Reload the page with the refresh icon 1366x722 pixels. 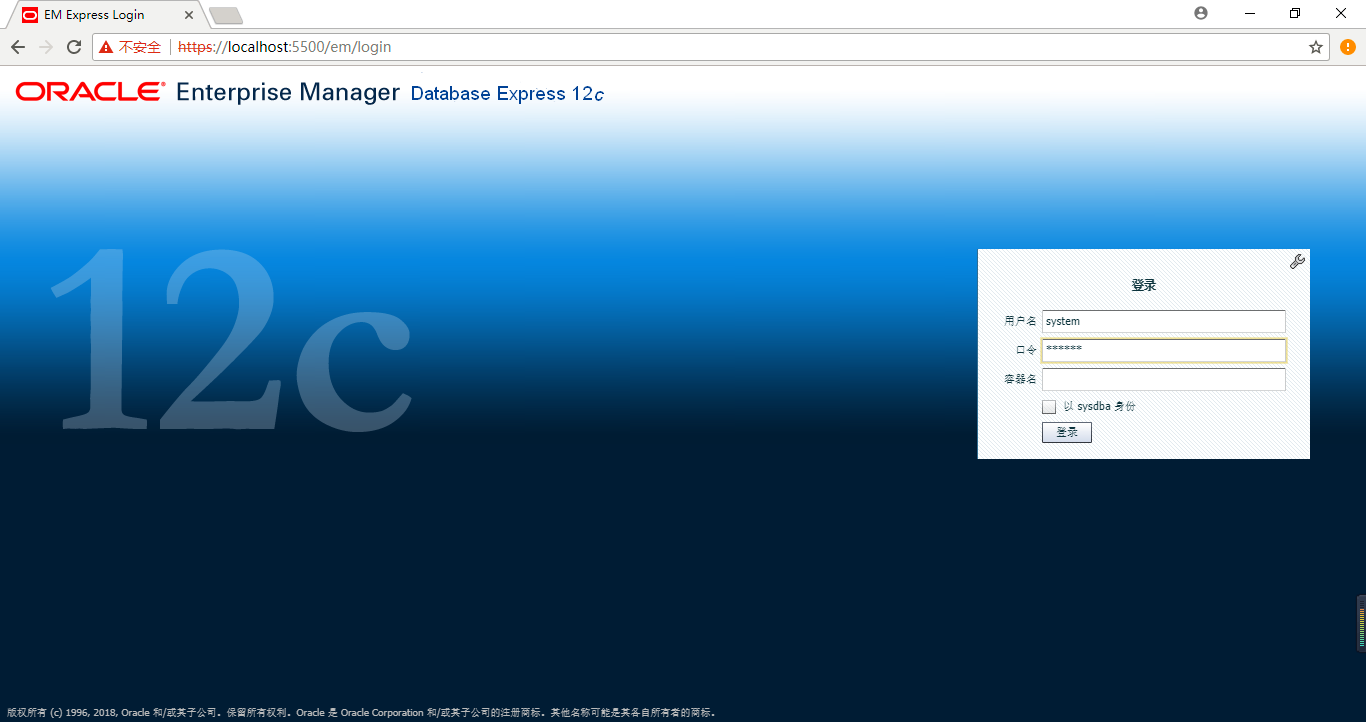point(74,47)
